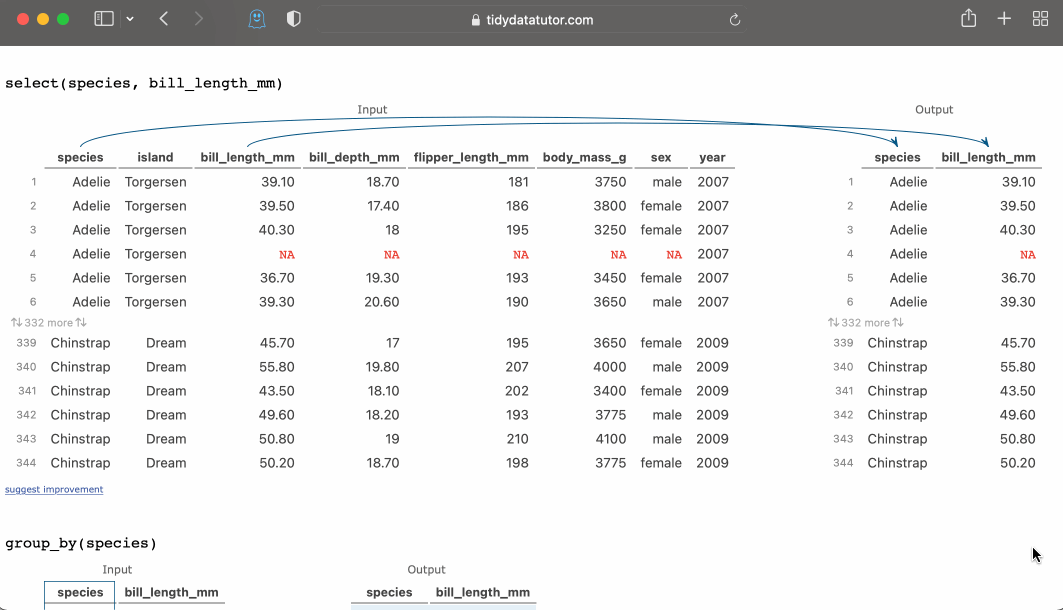The width and height of the screenshot is (1063, 610).
Task: Click the forward navigation arrow
Action: [x=198, y=19]
